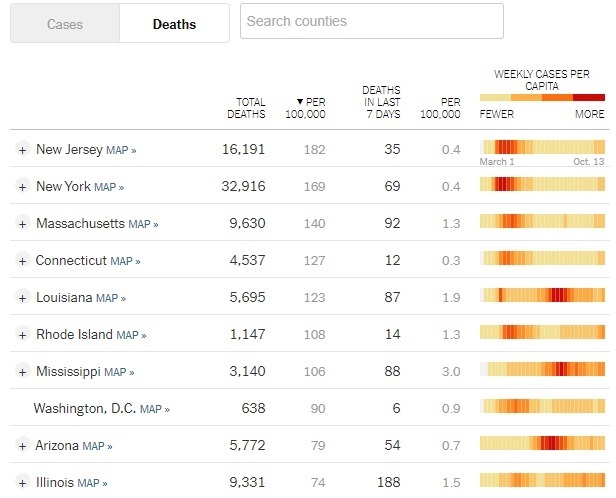Click plus icon beside Mississippi
This screenshot has width=616, height=498.
click(x=22, y=372)
